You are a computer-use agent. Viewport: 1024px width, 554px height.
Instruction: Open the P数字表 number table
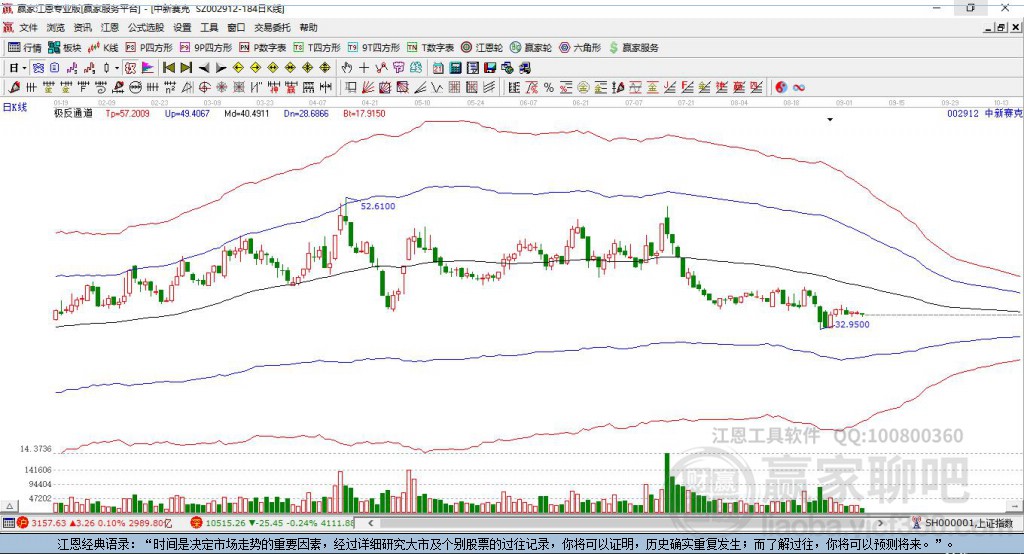[262, 48]
